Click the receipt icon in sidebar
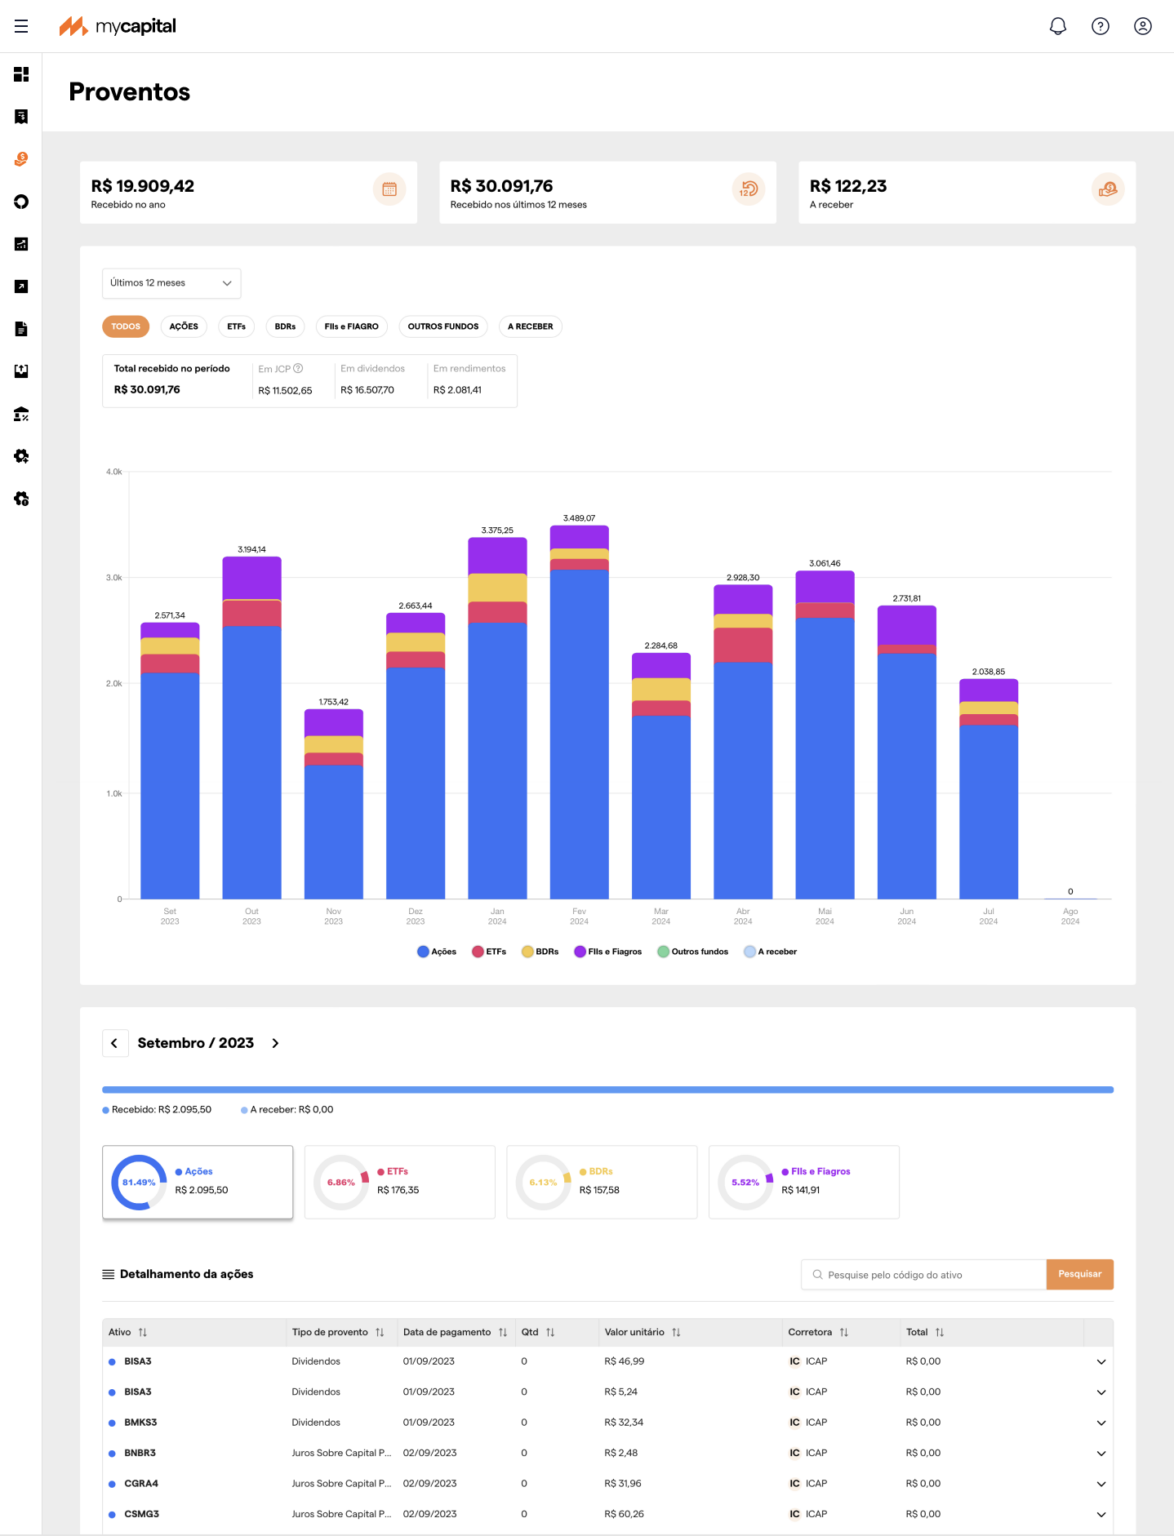Screen dimensions: 1174x1536 [x=21, y=117]
